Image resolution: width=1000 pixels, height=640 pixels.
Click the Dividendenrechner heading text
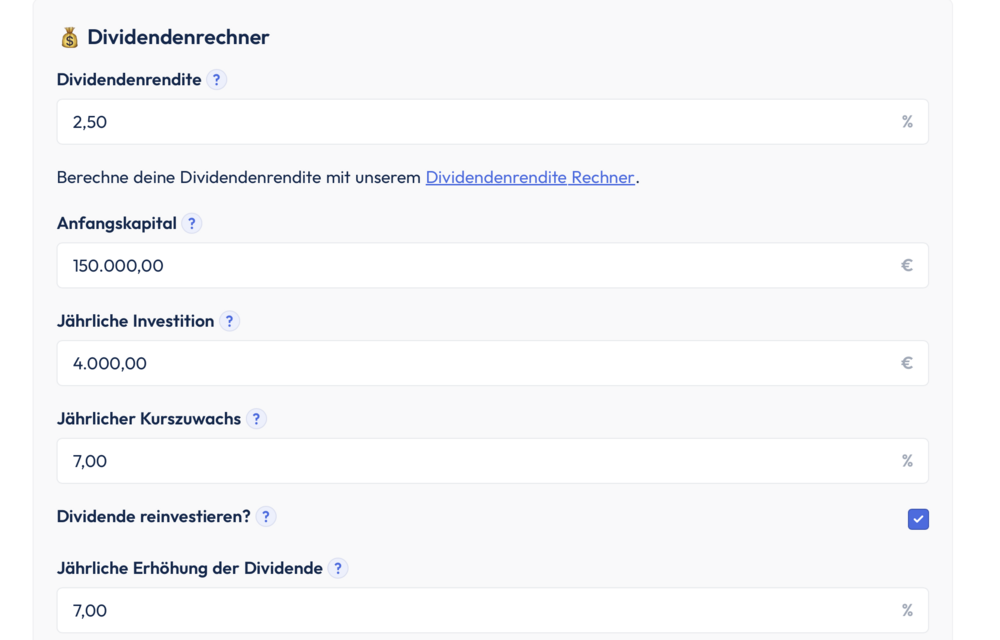click(x=178, y=36)
